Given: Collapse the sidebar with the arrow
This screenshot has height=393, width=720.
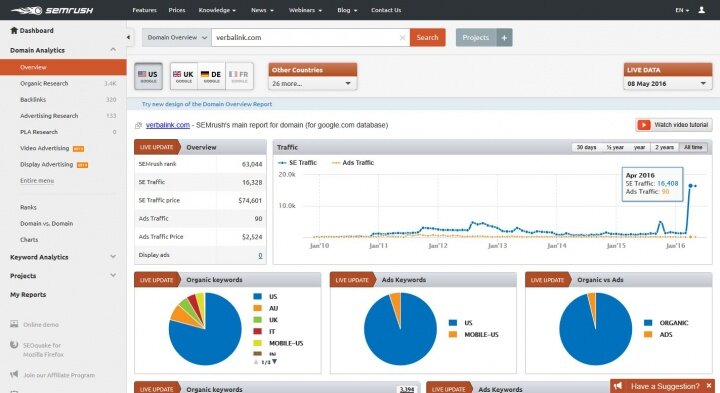Looking at the screenshot, I should click(x=128, y=38).
